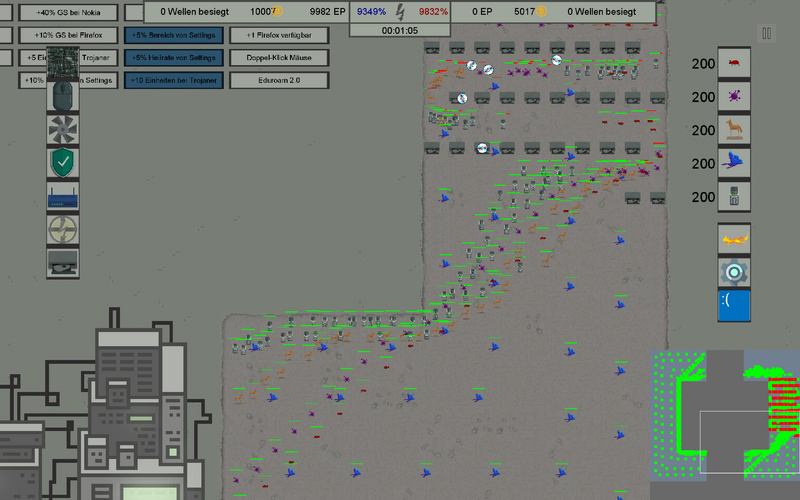This screenshot has width=800, height=500.
Task: Toggle the '+5% Heilrate von Settings' upgrade
Action: coord(173,57)
